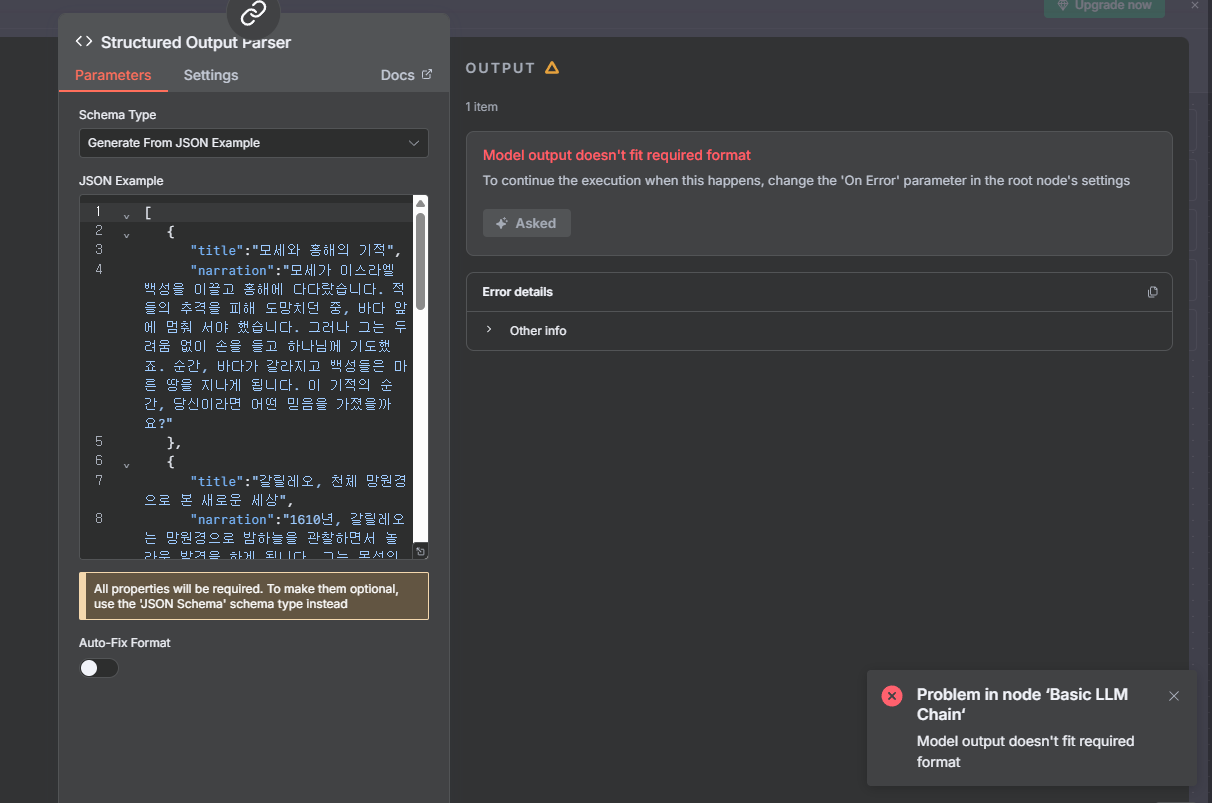Screen dimensions: 1212x803
Task: Click the 'Model output doesn't fit required format' heading
Action: [x=616, y=155]
